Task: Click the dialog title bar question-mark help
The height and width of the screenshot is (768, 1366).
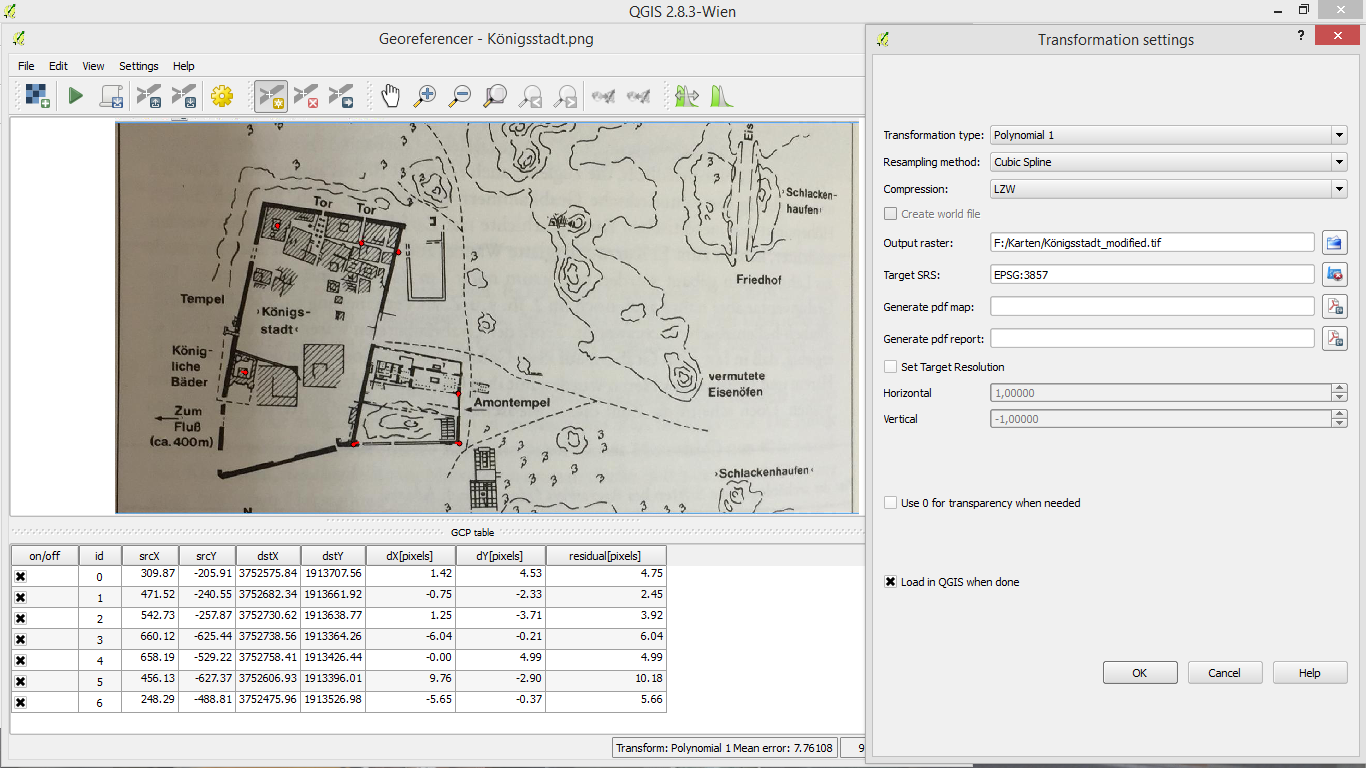Action: pos(1300,35)
